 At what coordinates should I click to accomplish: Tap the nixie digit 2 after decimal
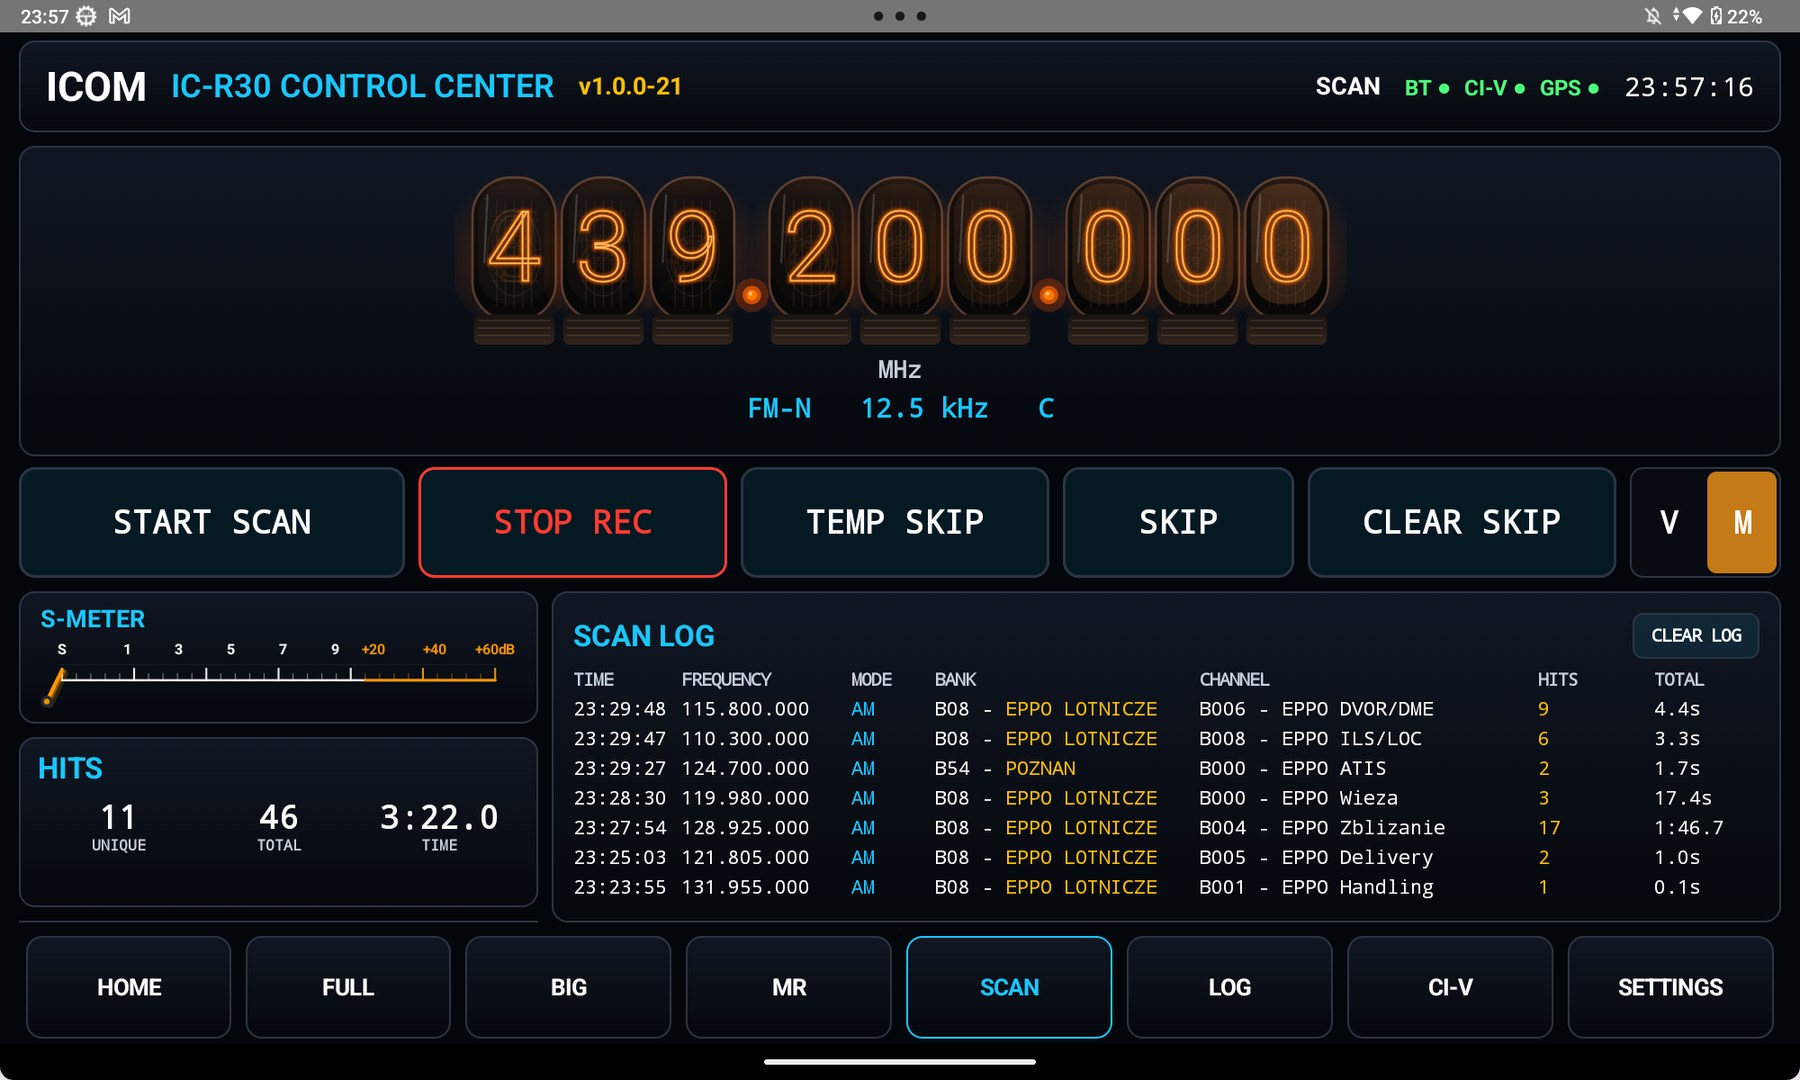[x=811, y=247]
